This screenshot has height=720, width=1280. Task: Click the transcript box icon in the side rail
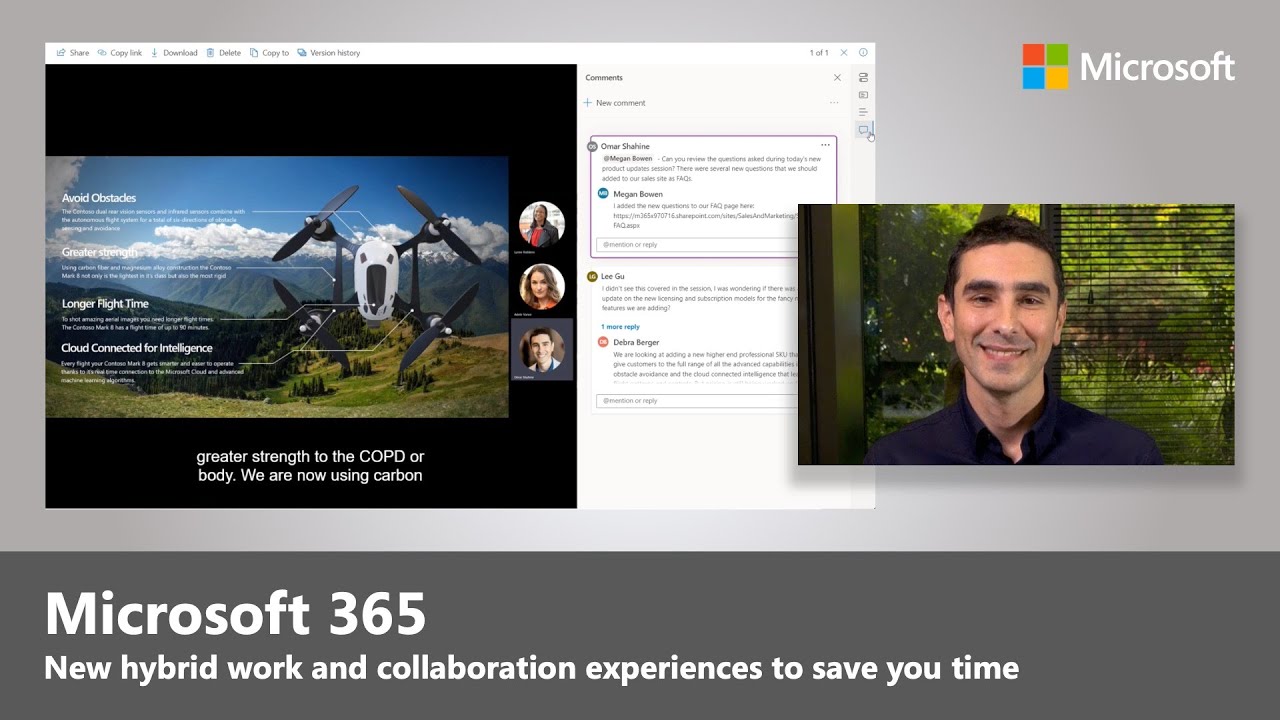pyautogui.click(x=863, y=95)
